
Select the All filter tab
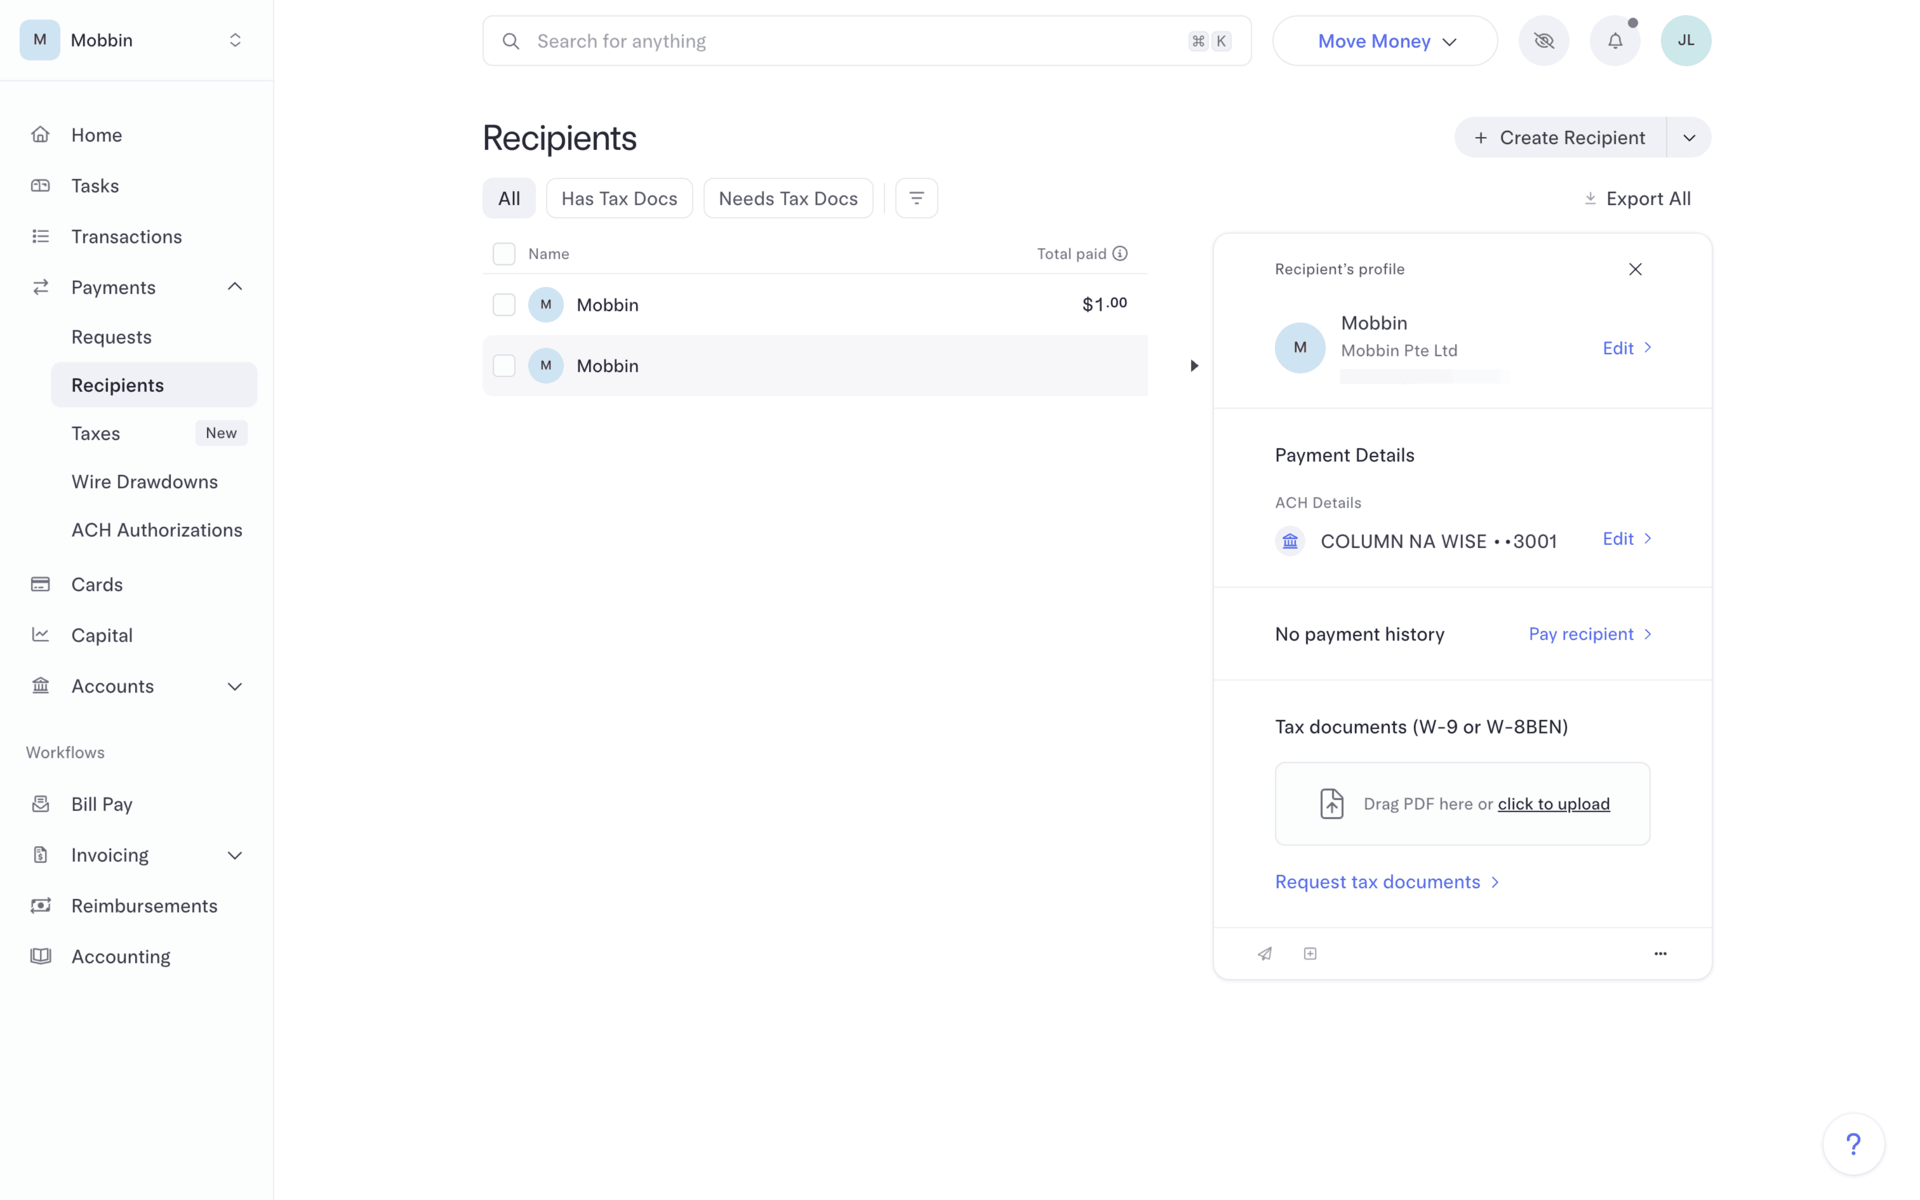(509, 198)
